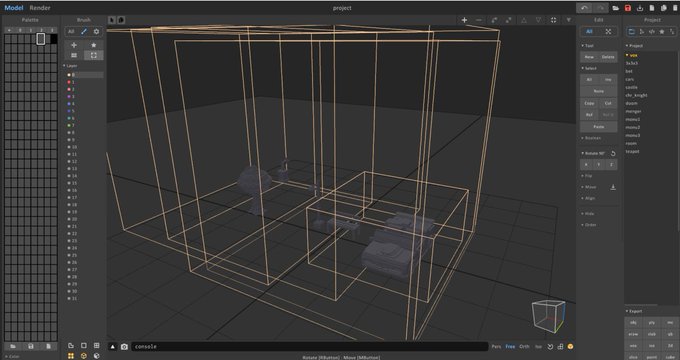Expand the Align section
Viewport: 680px width, 360px height.
click(x=588, y=198)
